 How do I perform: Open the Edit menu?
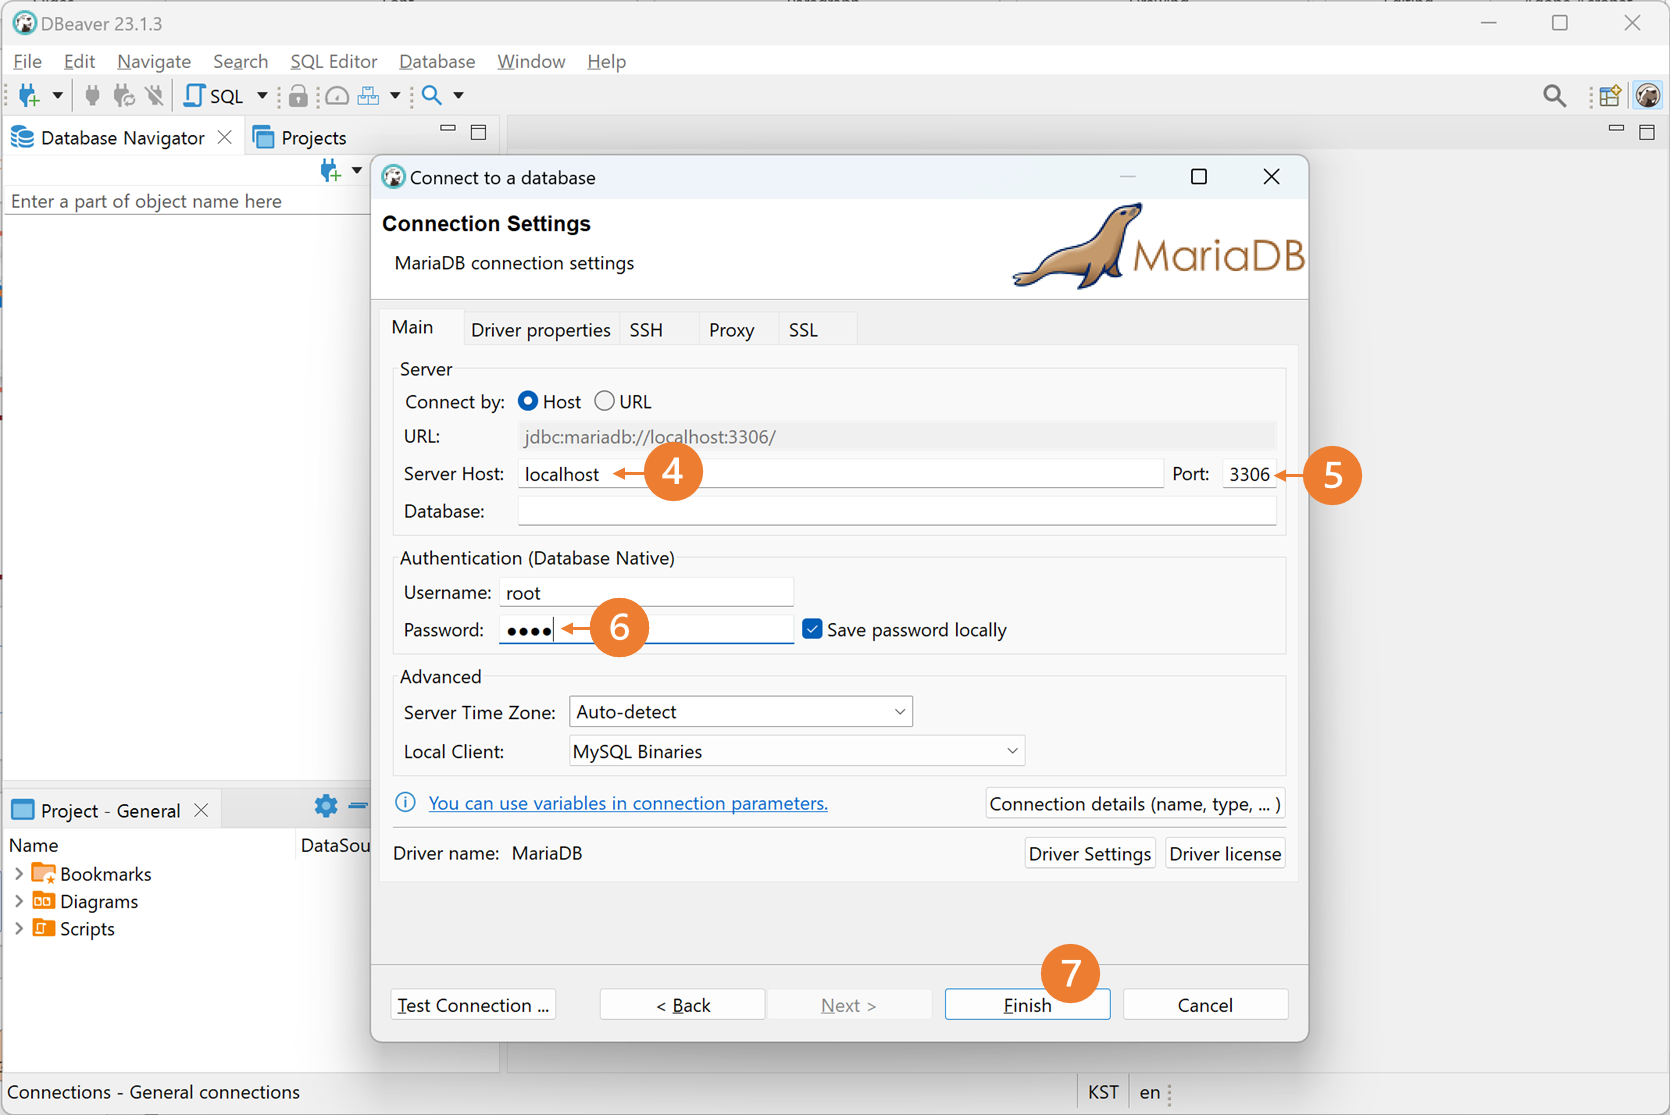[79, 61]
